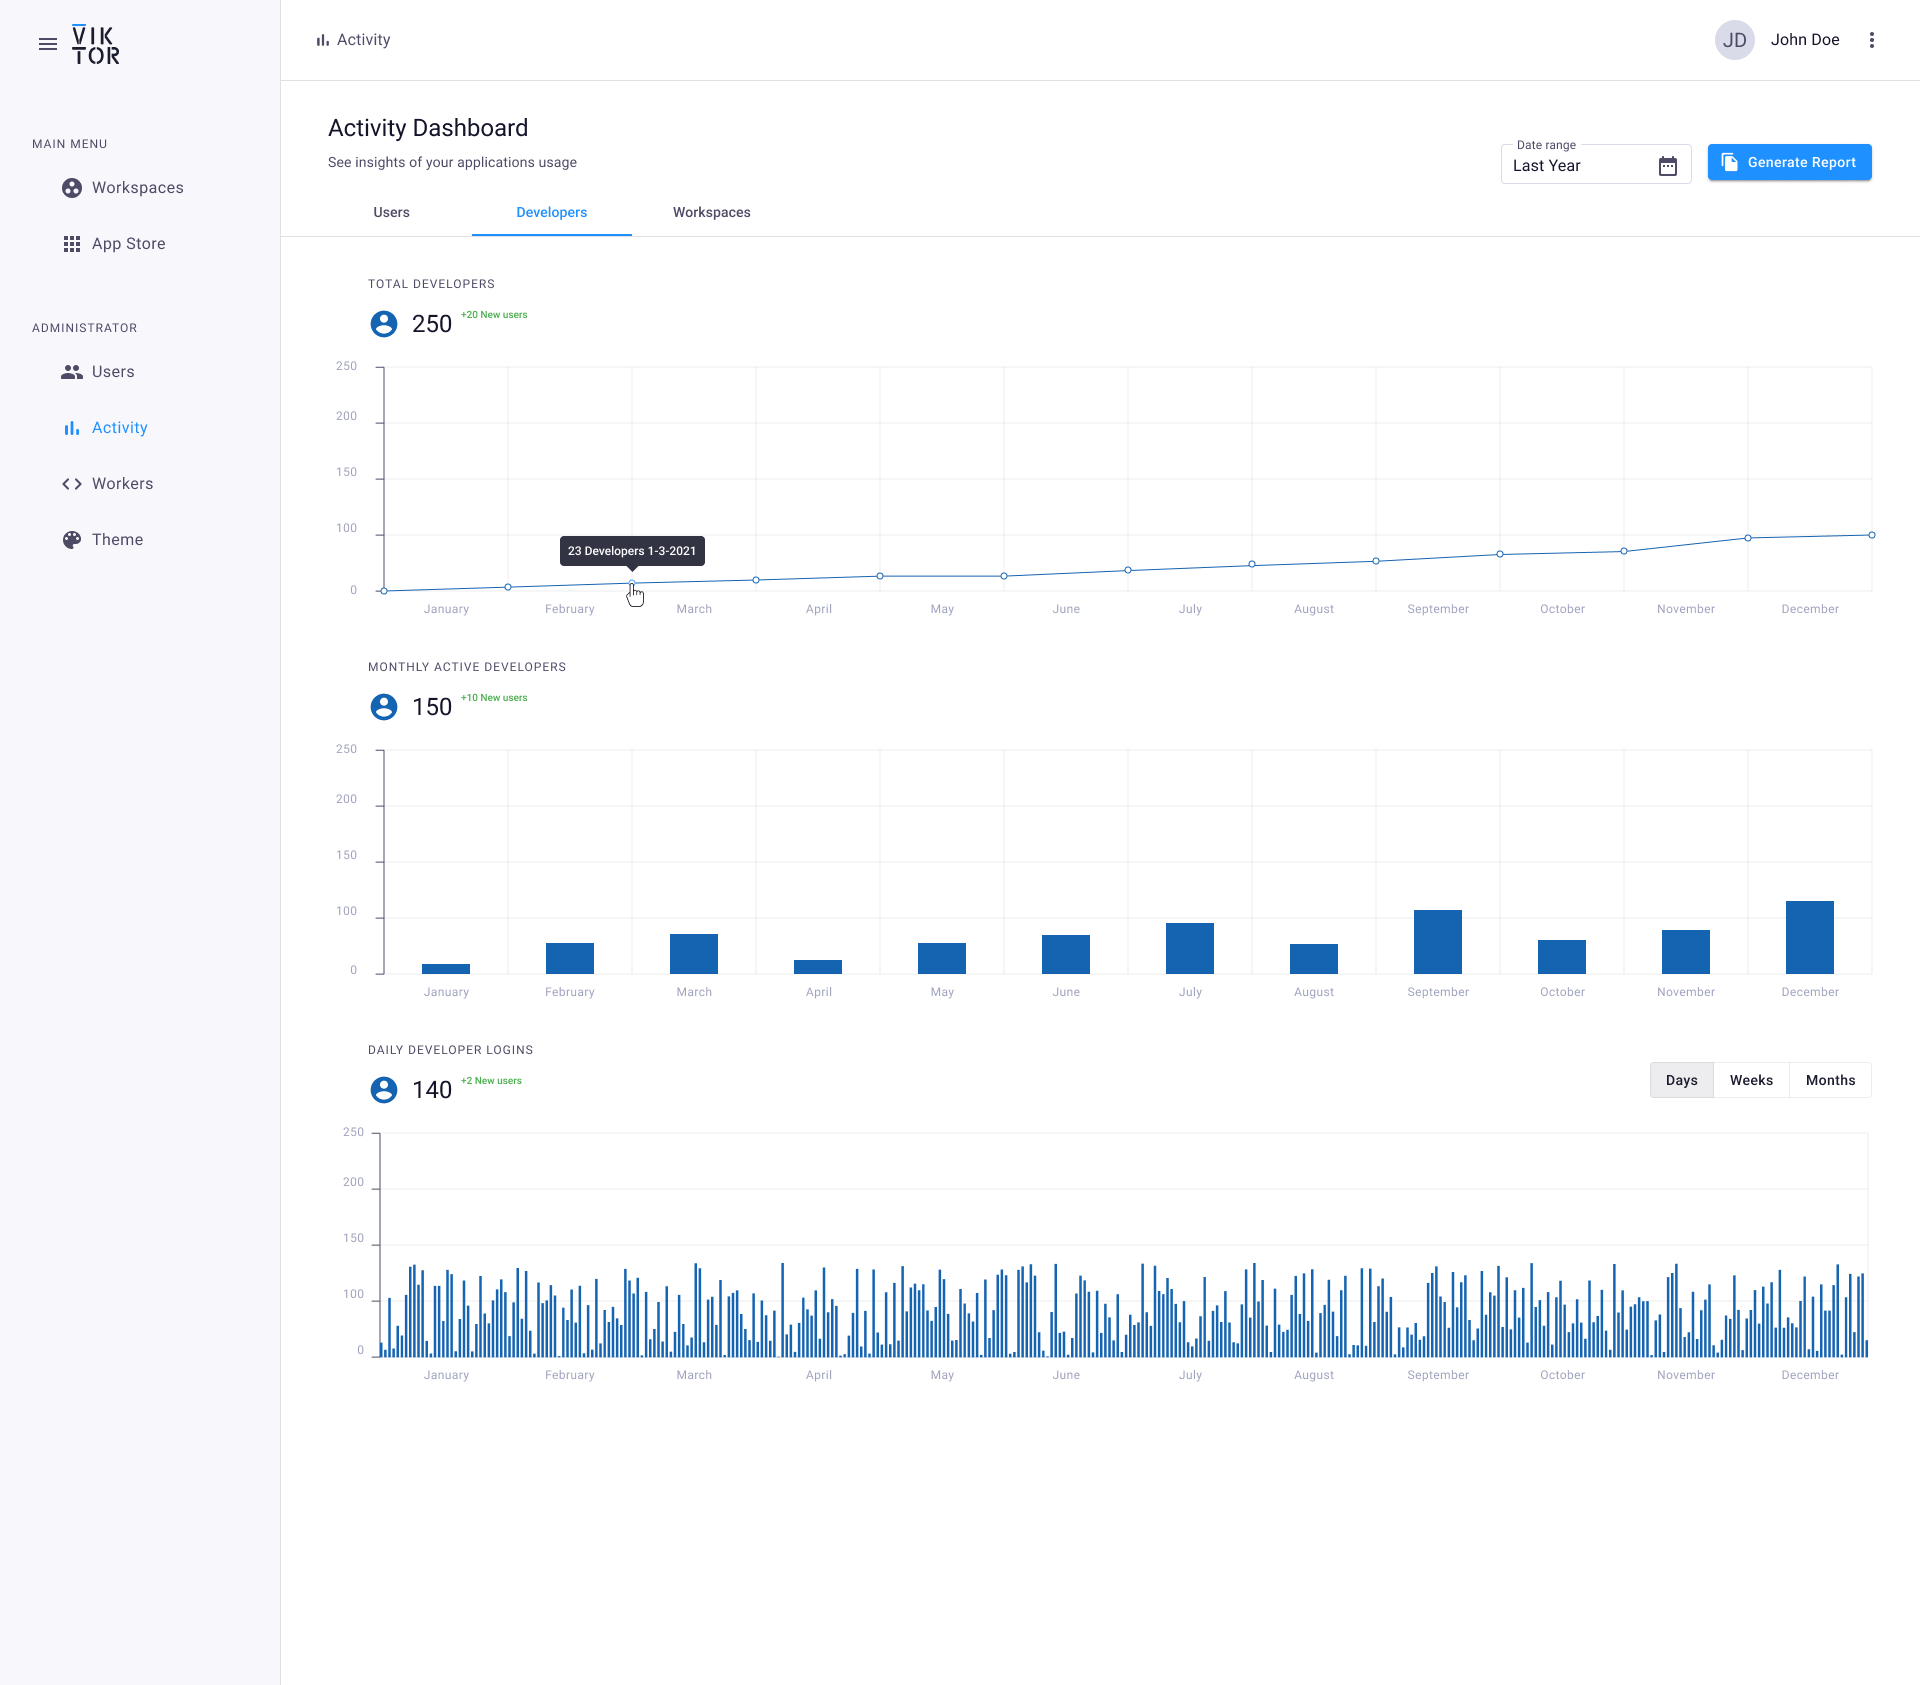Click the 140 daily logins value
This screenshot has height=1685, width=1920.
pos(432,1090)
